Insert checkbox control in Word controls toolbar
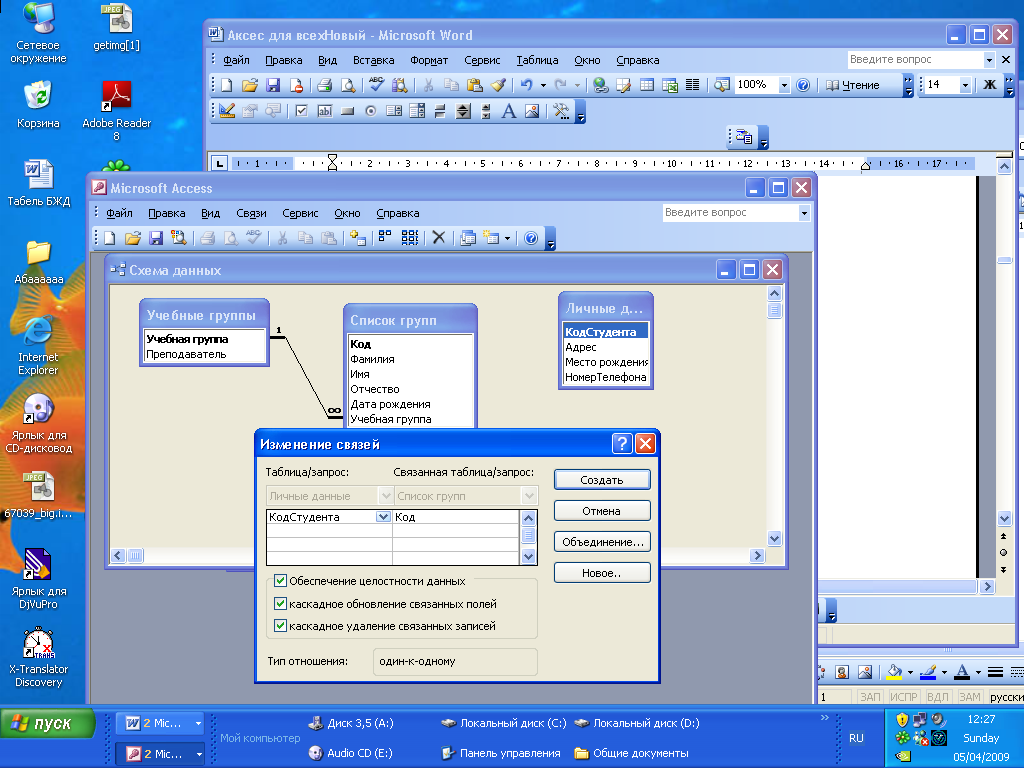The width and height of the screenshot is (1024, 768). [301, 111]
